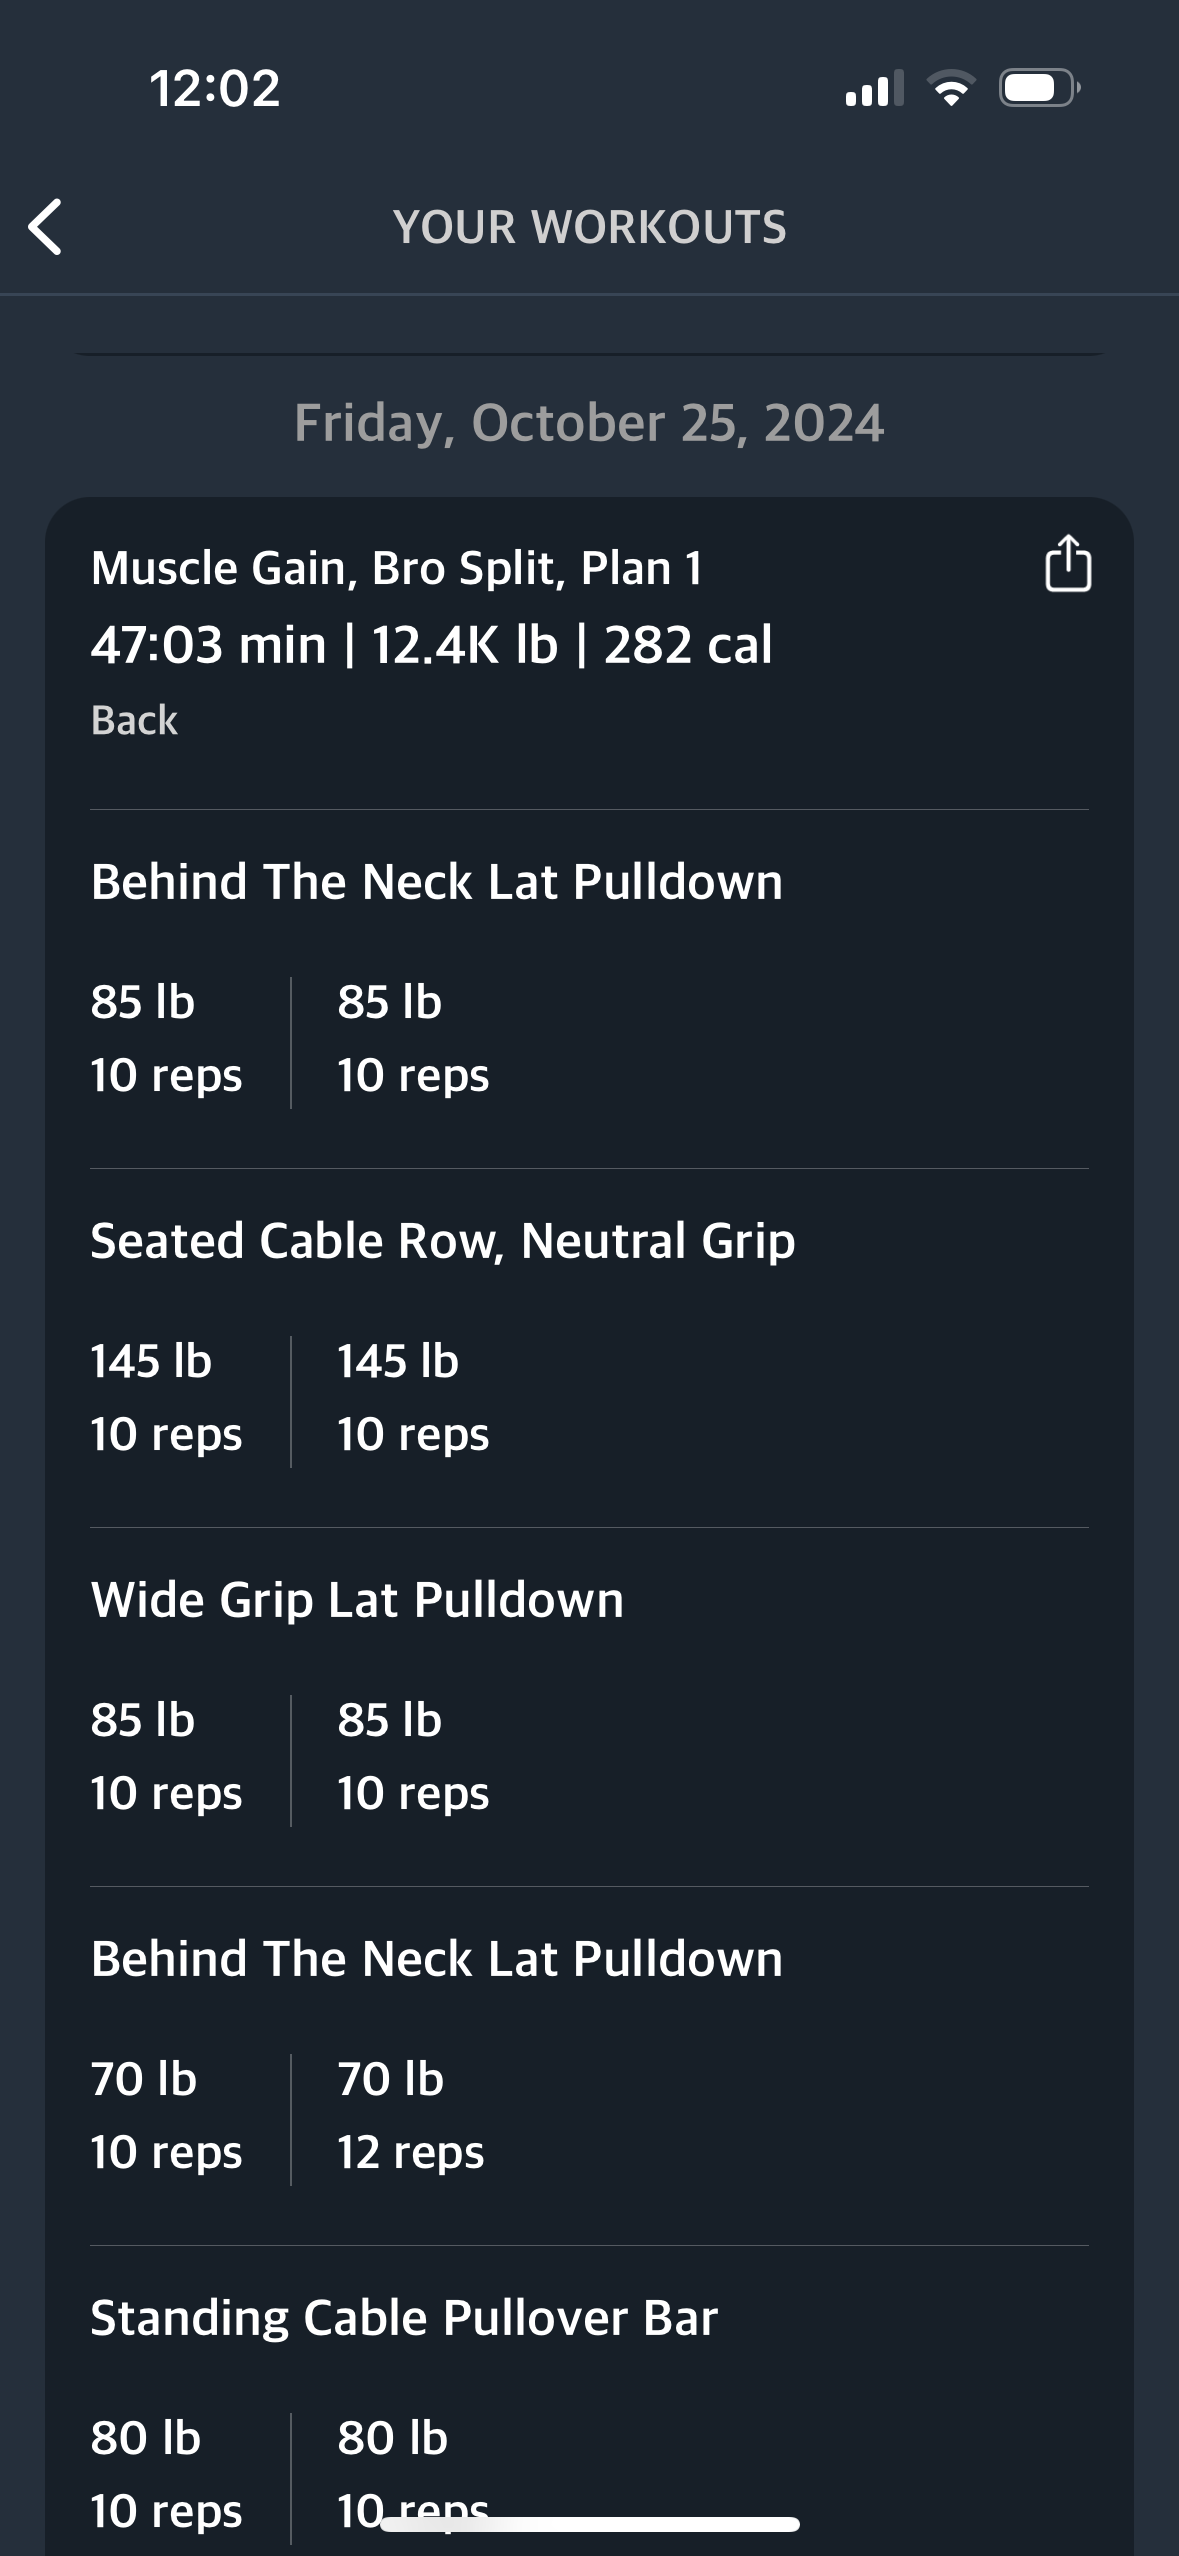Tap the back chevron arrow
The width and height of the screenshot is (1179, 2556).
coord(46,227)
